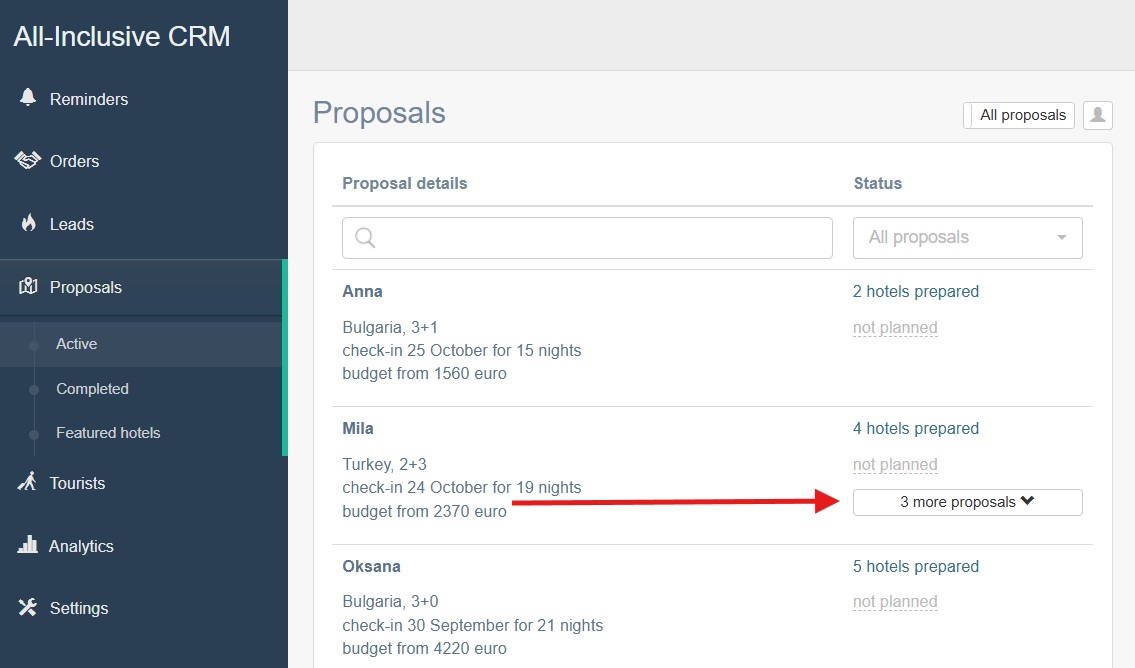Open the Completed proposals submenu
Screen dimensions: 1135x668
click(92, 389)
